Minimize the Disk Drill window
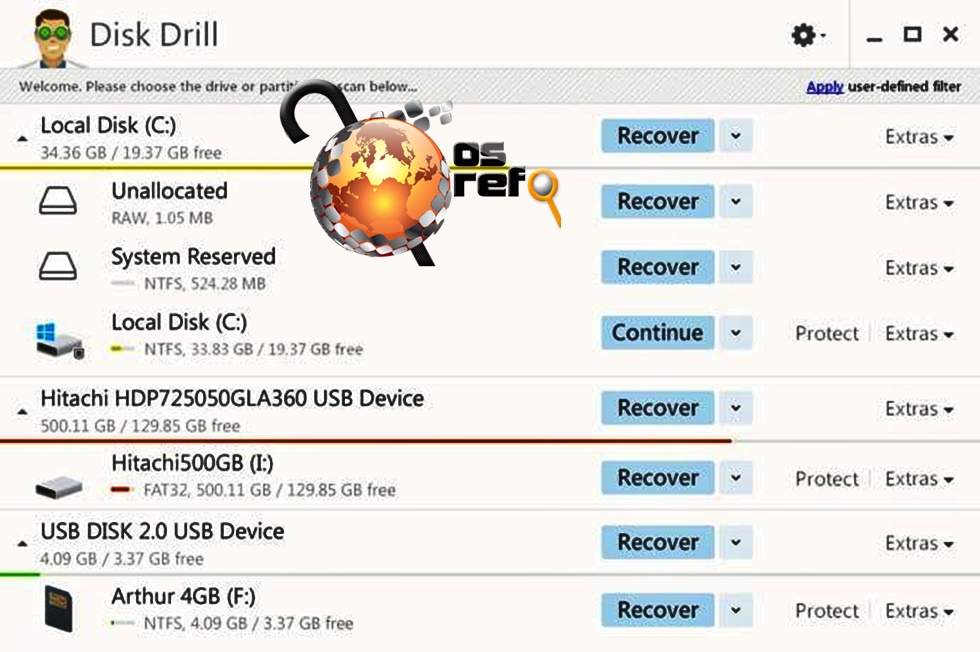The height and width of the screenshot is (652, 980). click(x=874, y=39)
